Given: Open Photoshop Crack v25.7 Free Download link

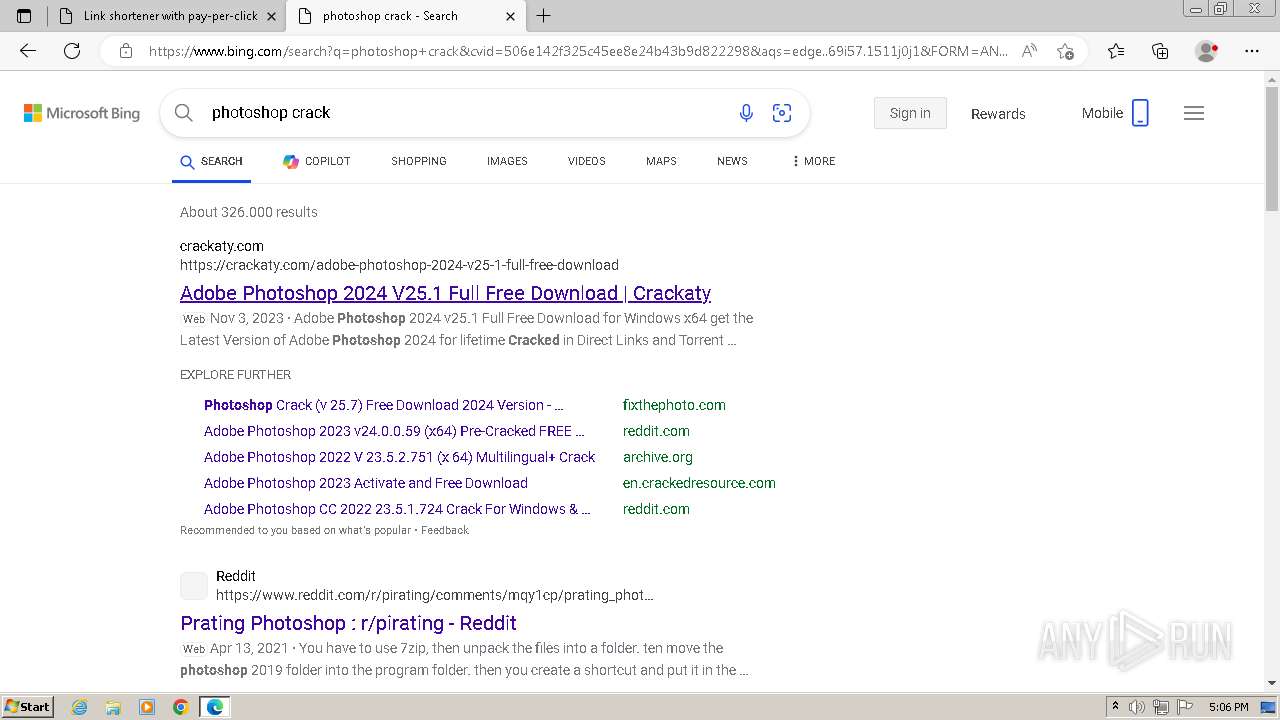Looking at the screenshot, I should click(x=384, y=405).
